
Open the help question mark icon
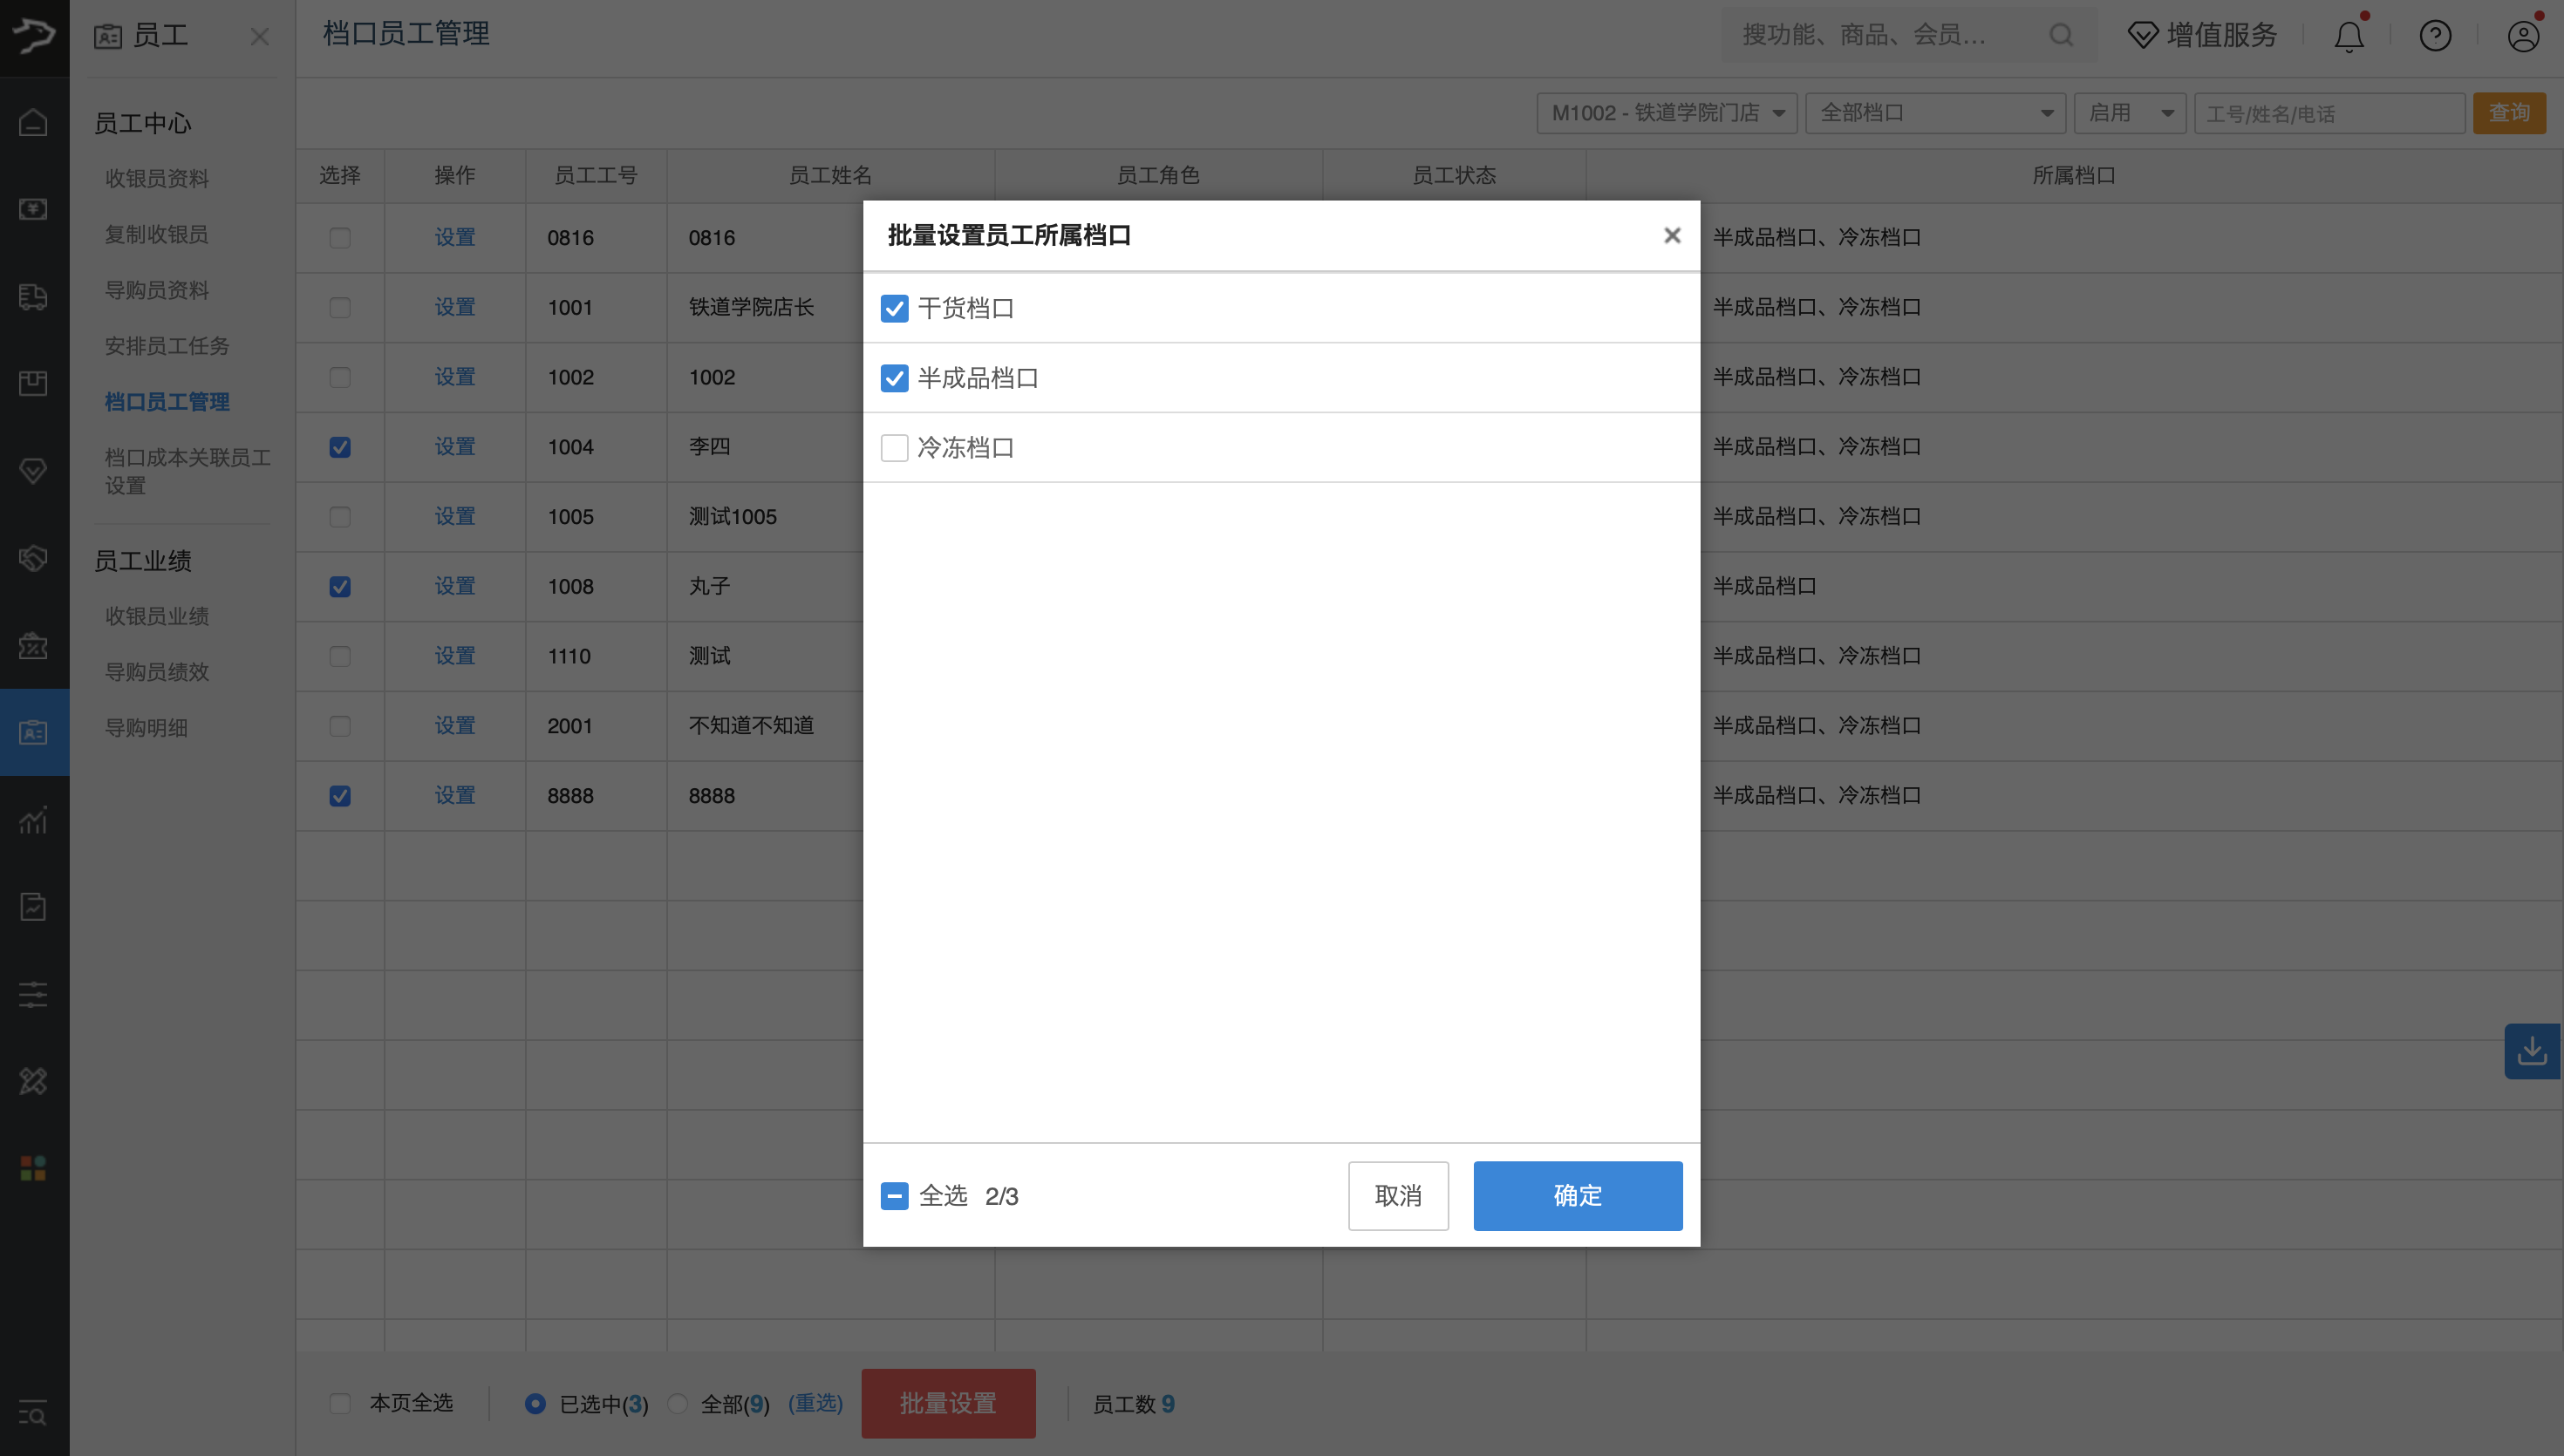2435,35
